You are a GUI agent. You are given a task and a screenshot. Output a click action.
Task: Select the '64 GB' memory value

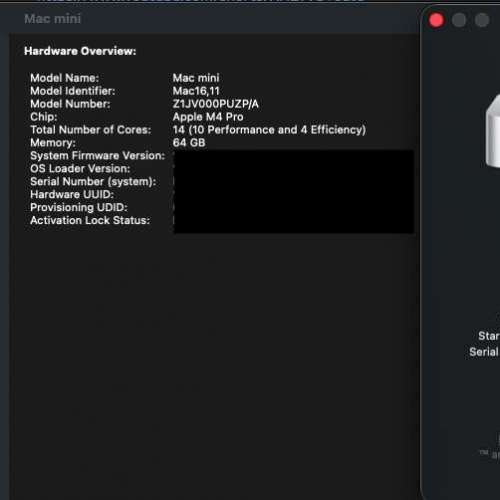pos(189,143)
